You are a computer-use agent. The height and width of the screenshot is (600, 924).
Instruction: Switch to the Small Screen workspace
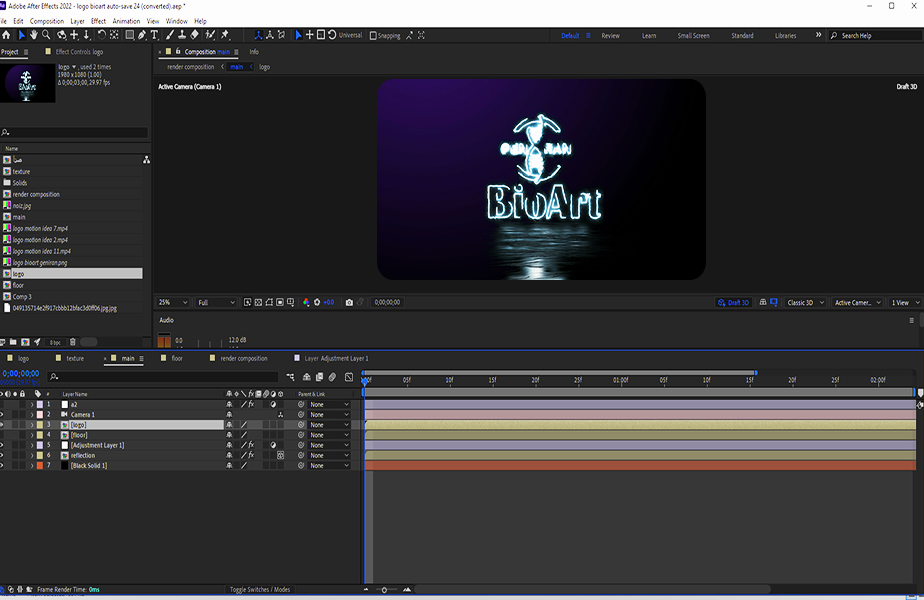click(694, 35)
